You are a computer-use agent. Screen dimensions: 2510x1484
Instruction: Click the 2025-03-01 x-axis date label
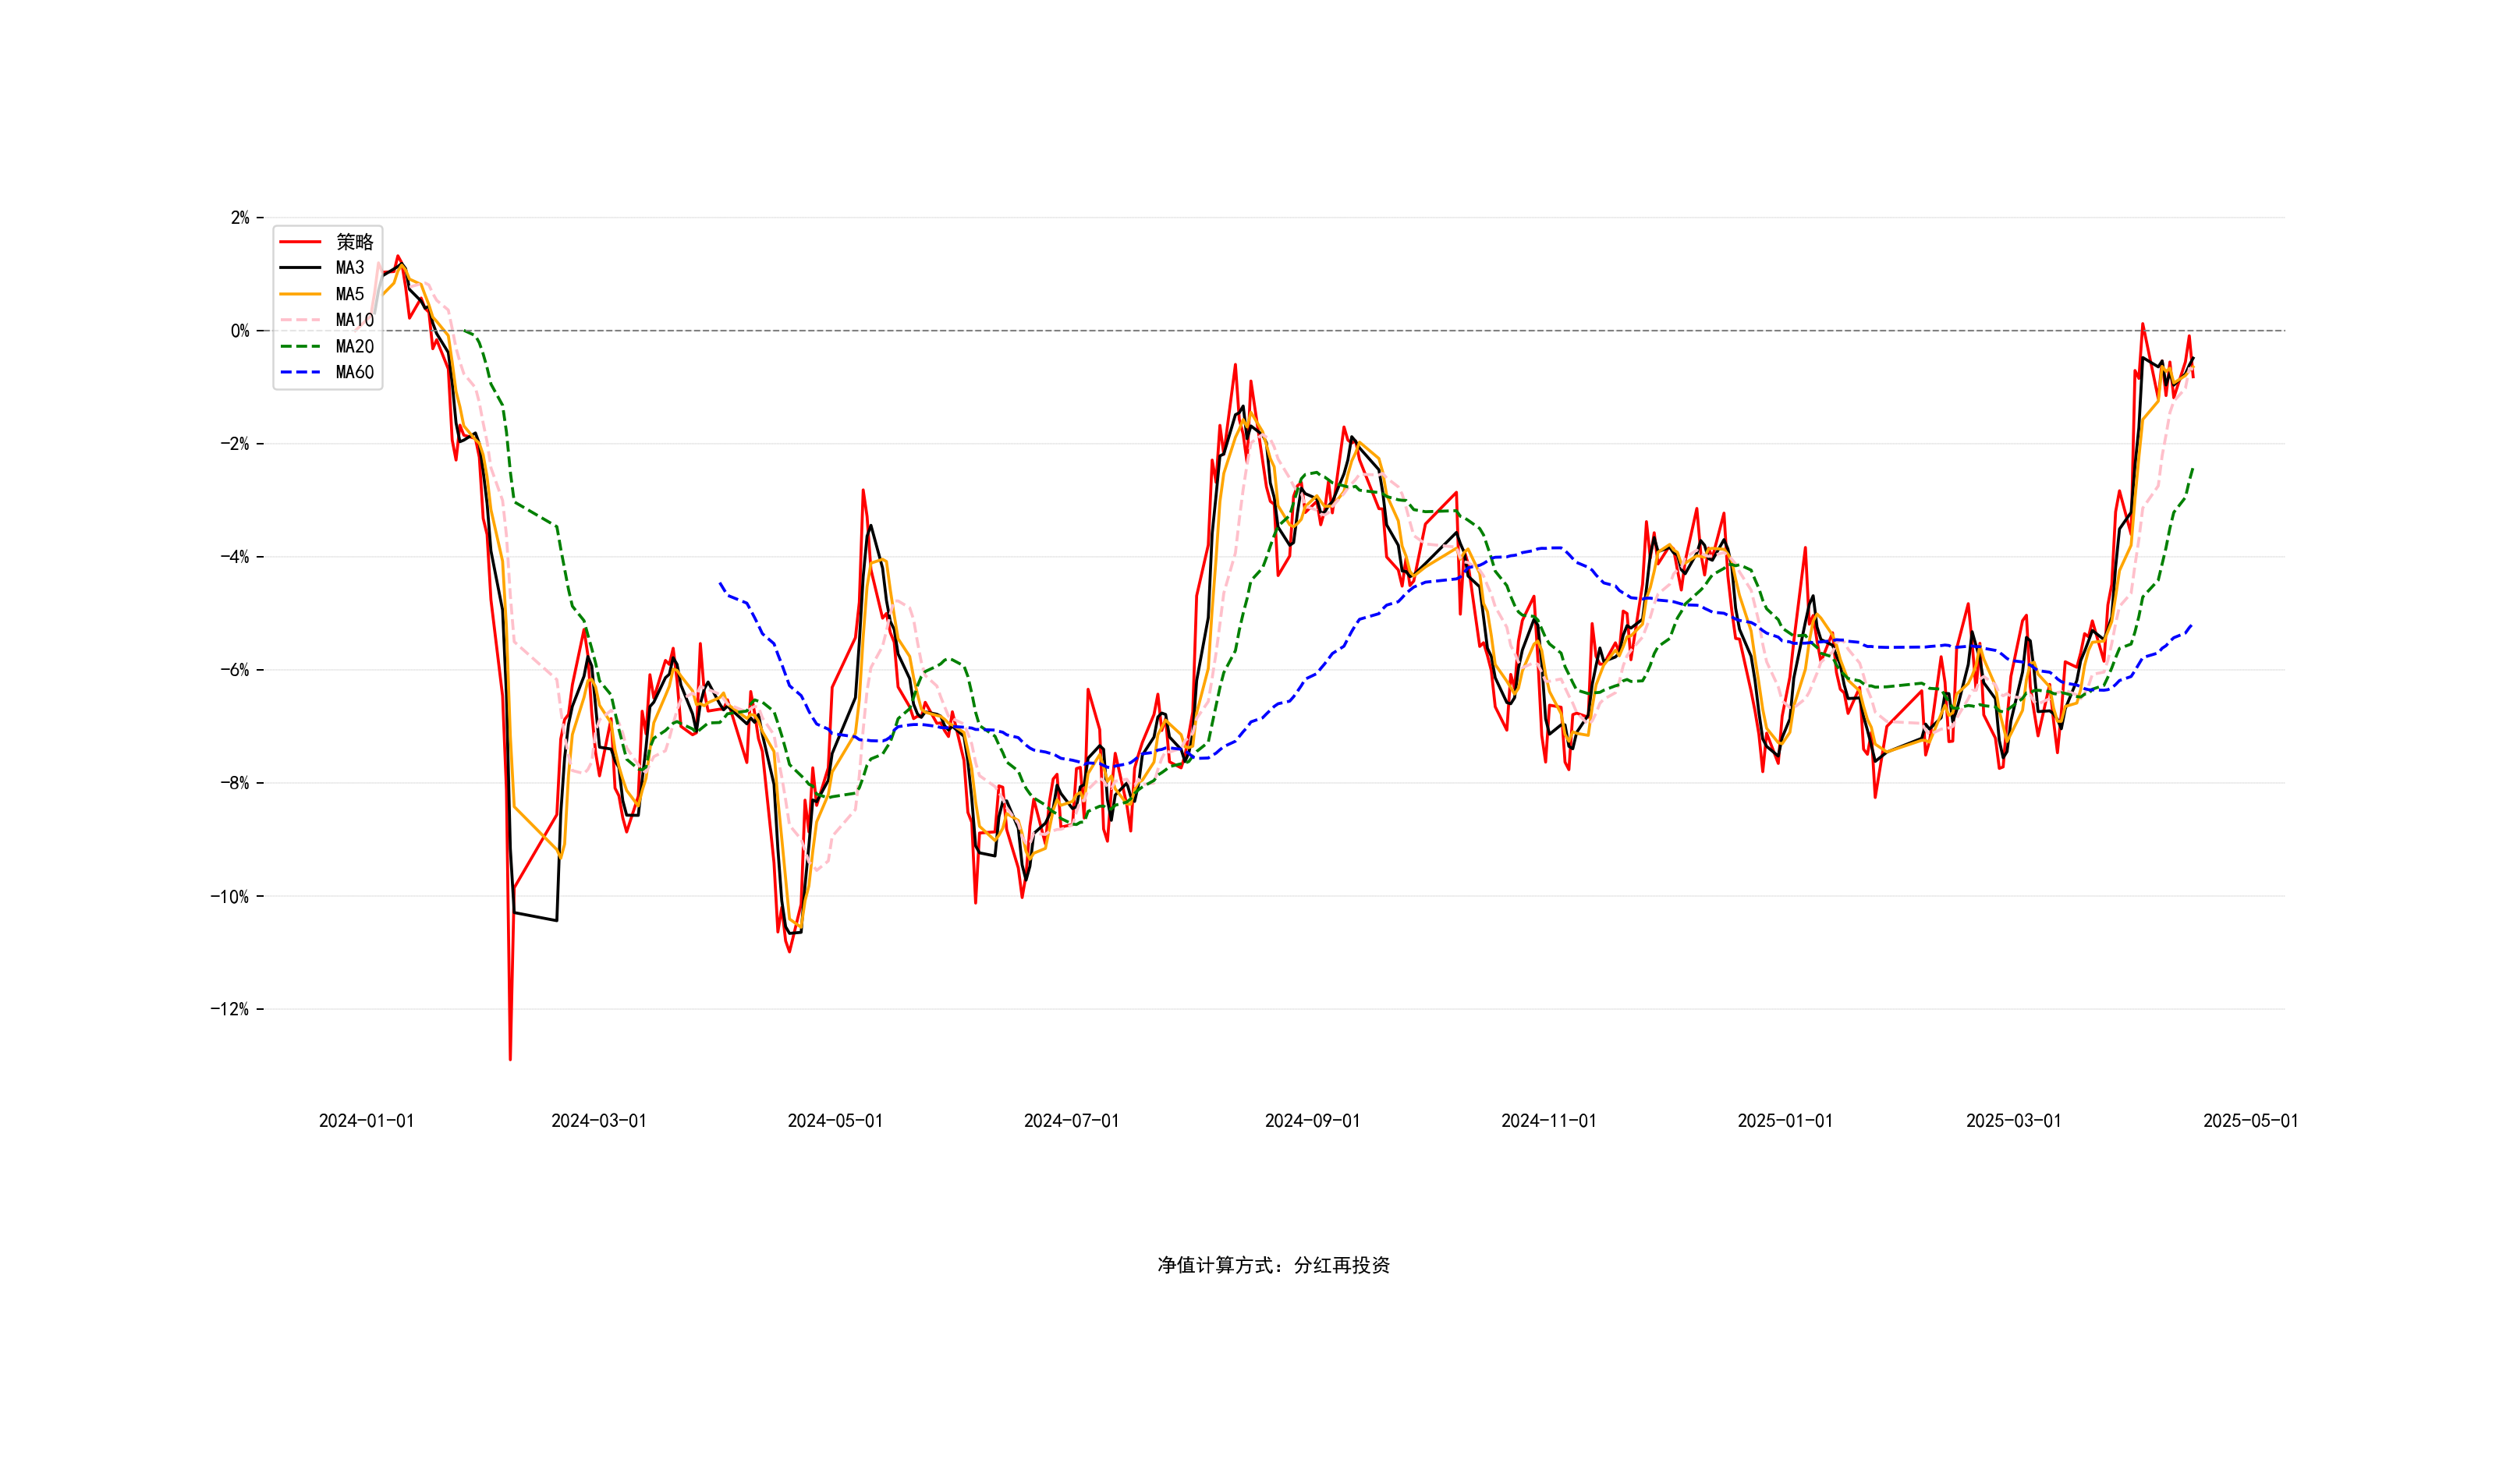[x=2013, y=1121]
